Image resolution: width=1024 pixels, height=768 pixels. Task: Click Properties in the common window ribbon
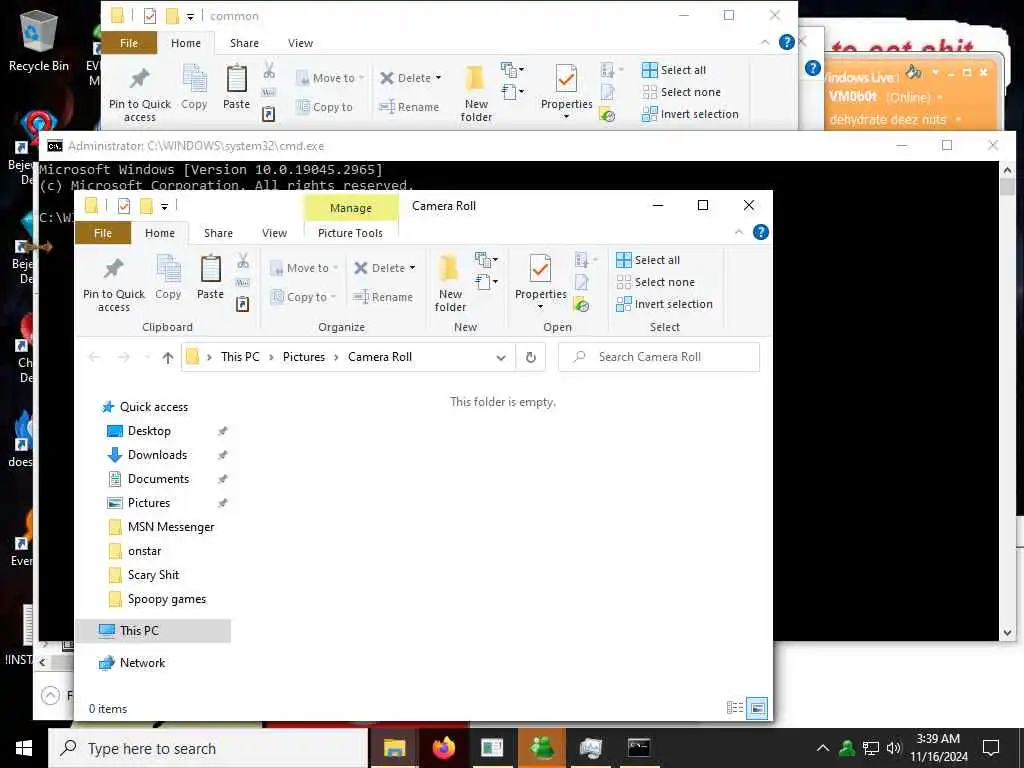566,90
